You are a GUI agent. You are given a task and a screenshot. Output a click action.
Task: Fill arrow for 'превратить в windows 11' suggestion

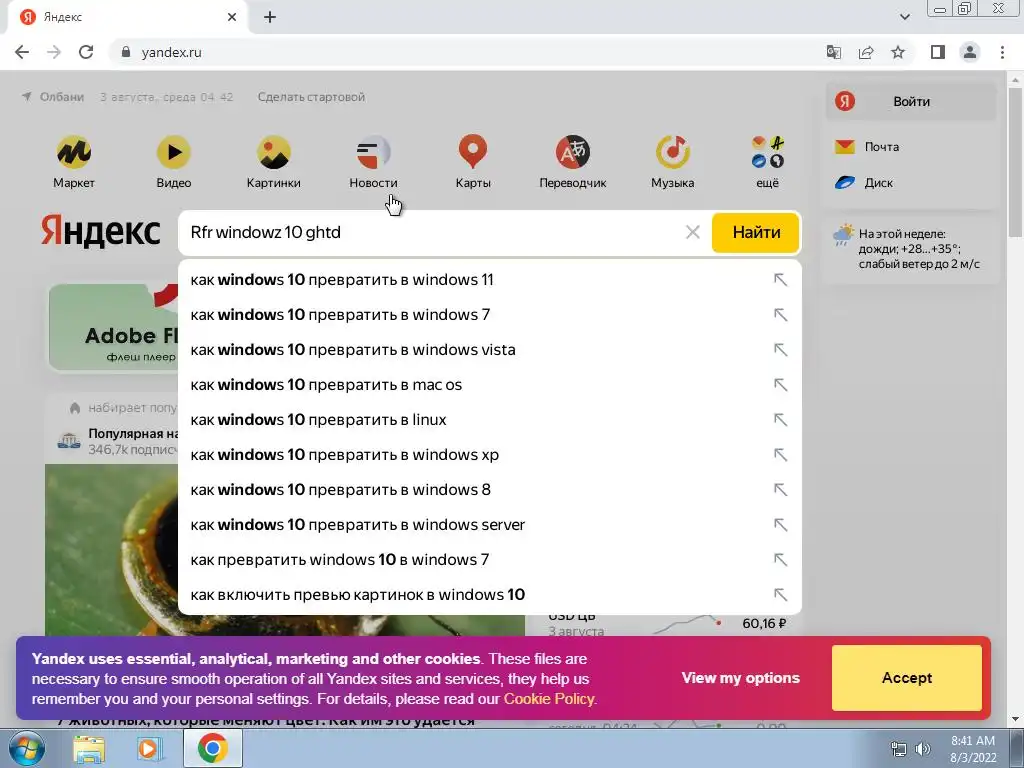[780, 280]
